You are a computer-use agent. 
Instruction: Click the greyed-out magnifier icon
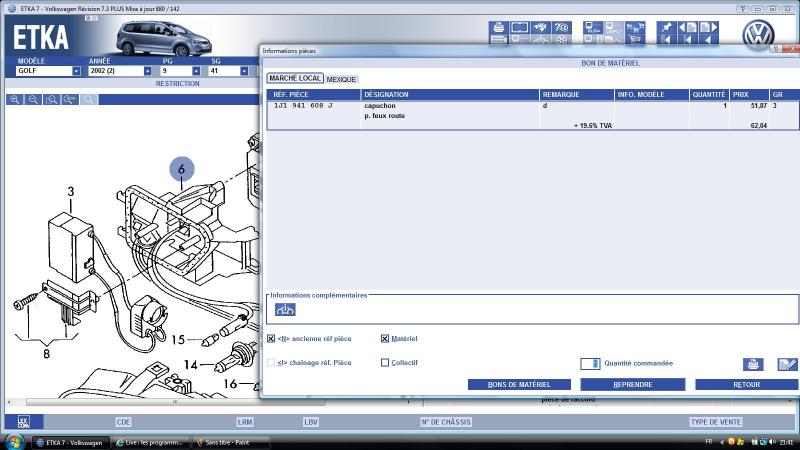coord(88,99)
